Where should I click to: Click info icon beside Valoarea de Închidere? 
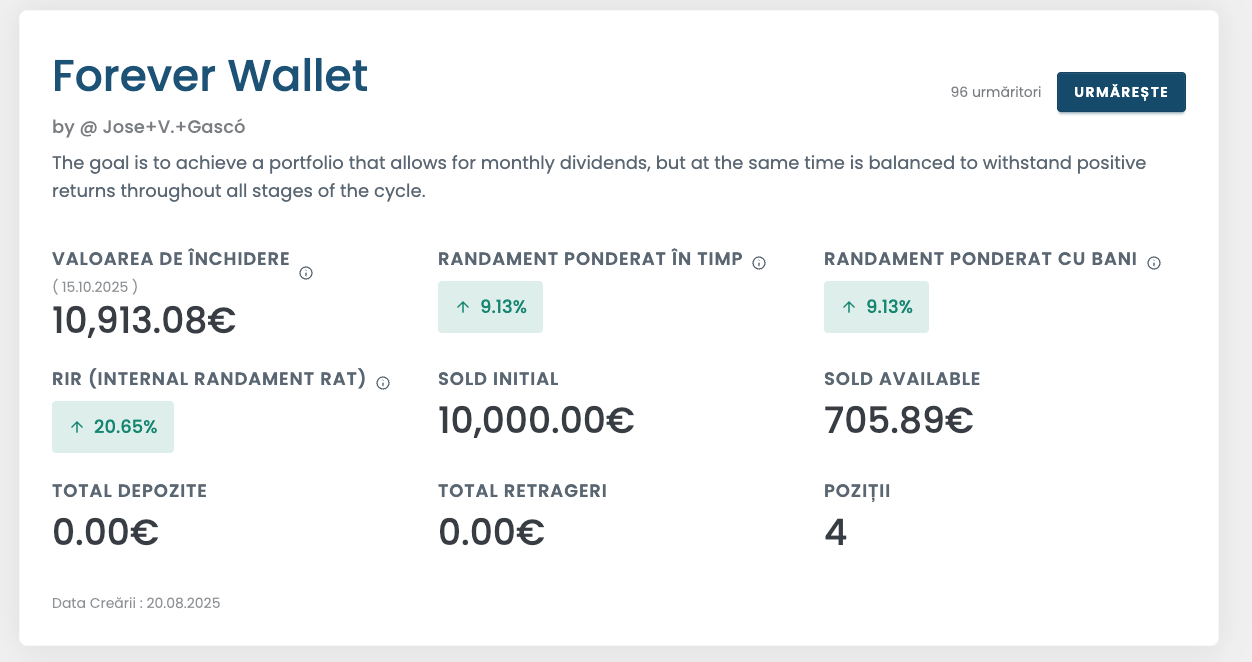tap(306, 273)
